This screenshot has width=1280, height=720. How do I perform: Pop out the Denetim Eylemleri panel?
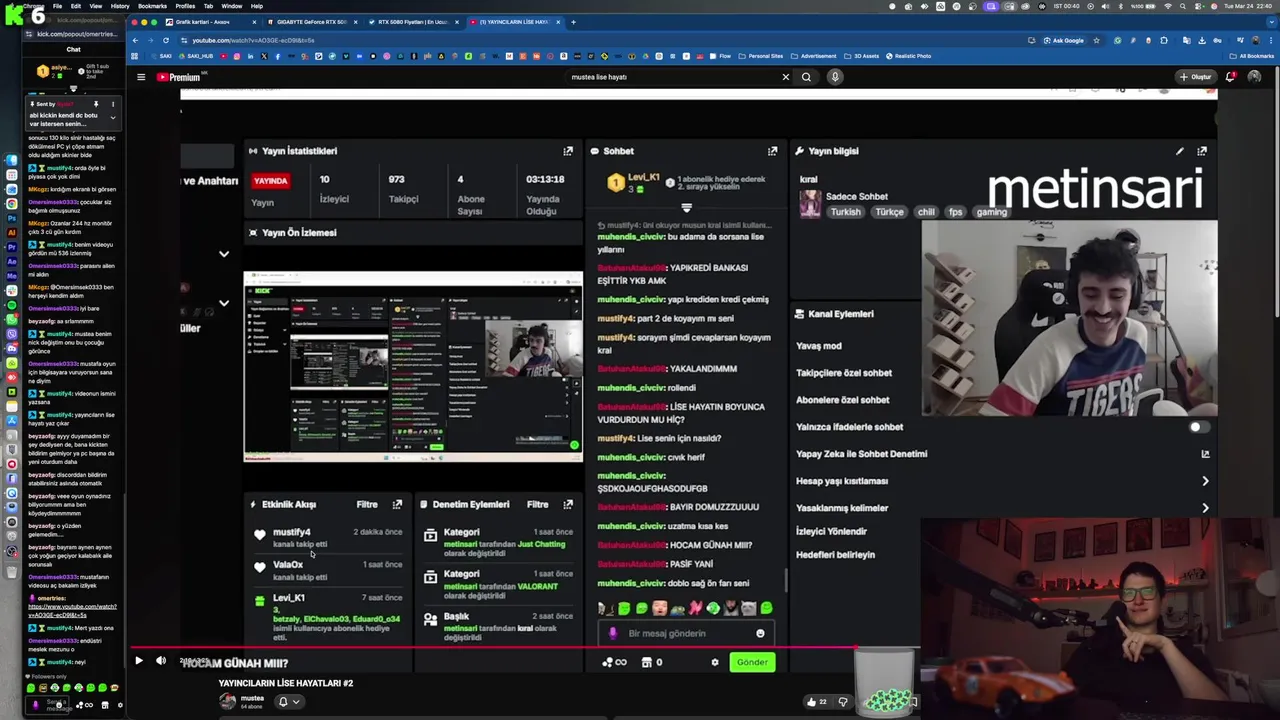click(x=568, y=505)
